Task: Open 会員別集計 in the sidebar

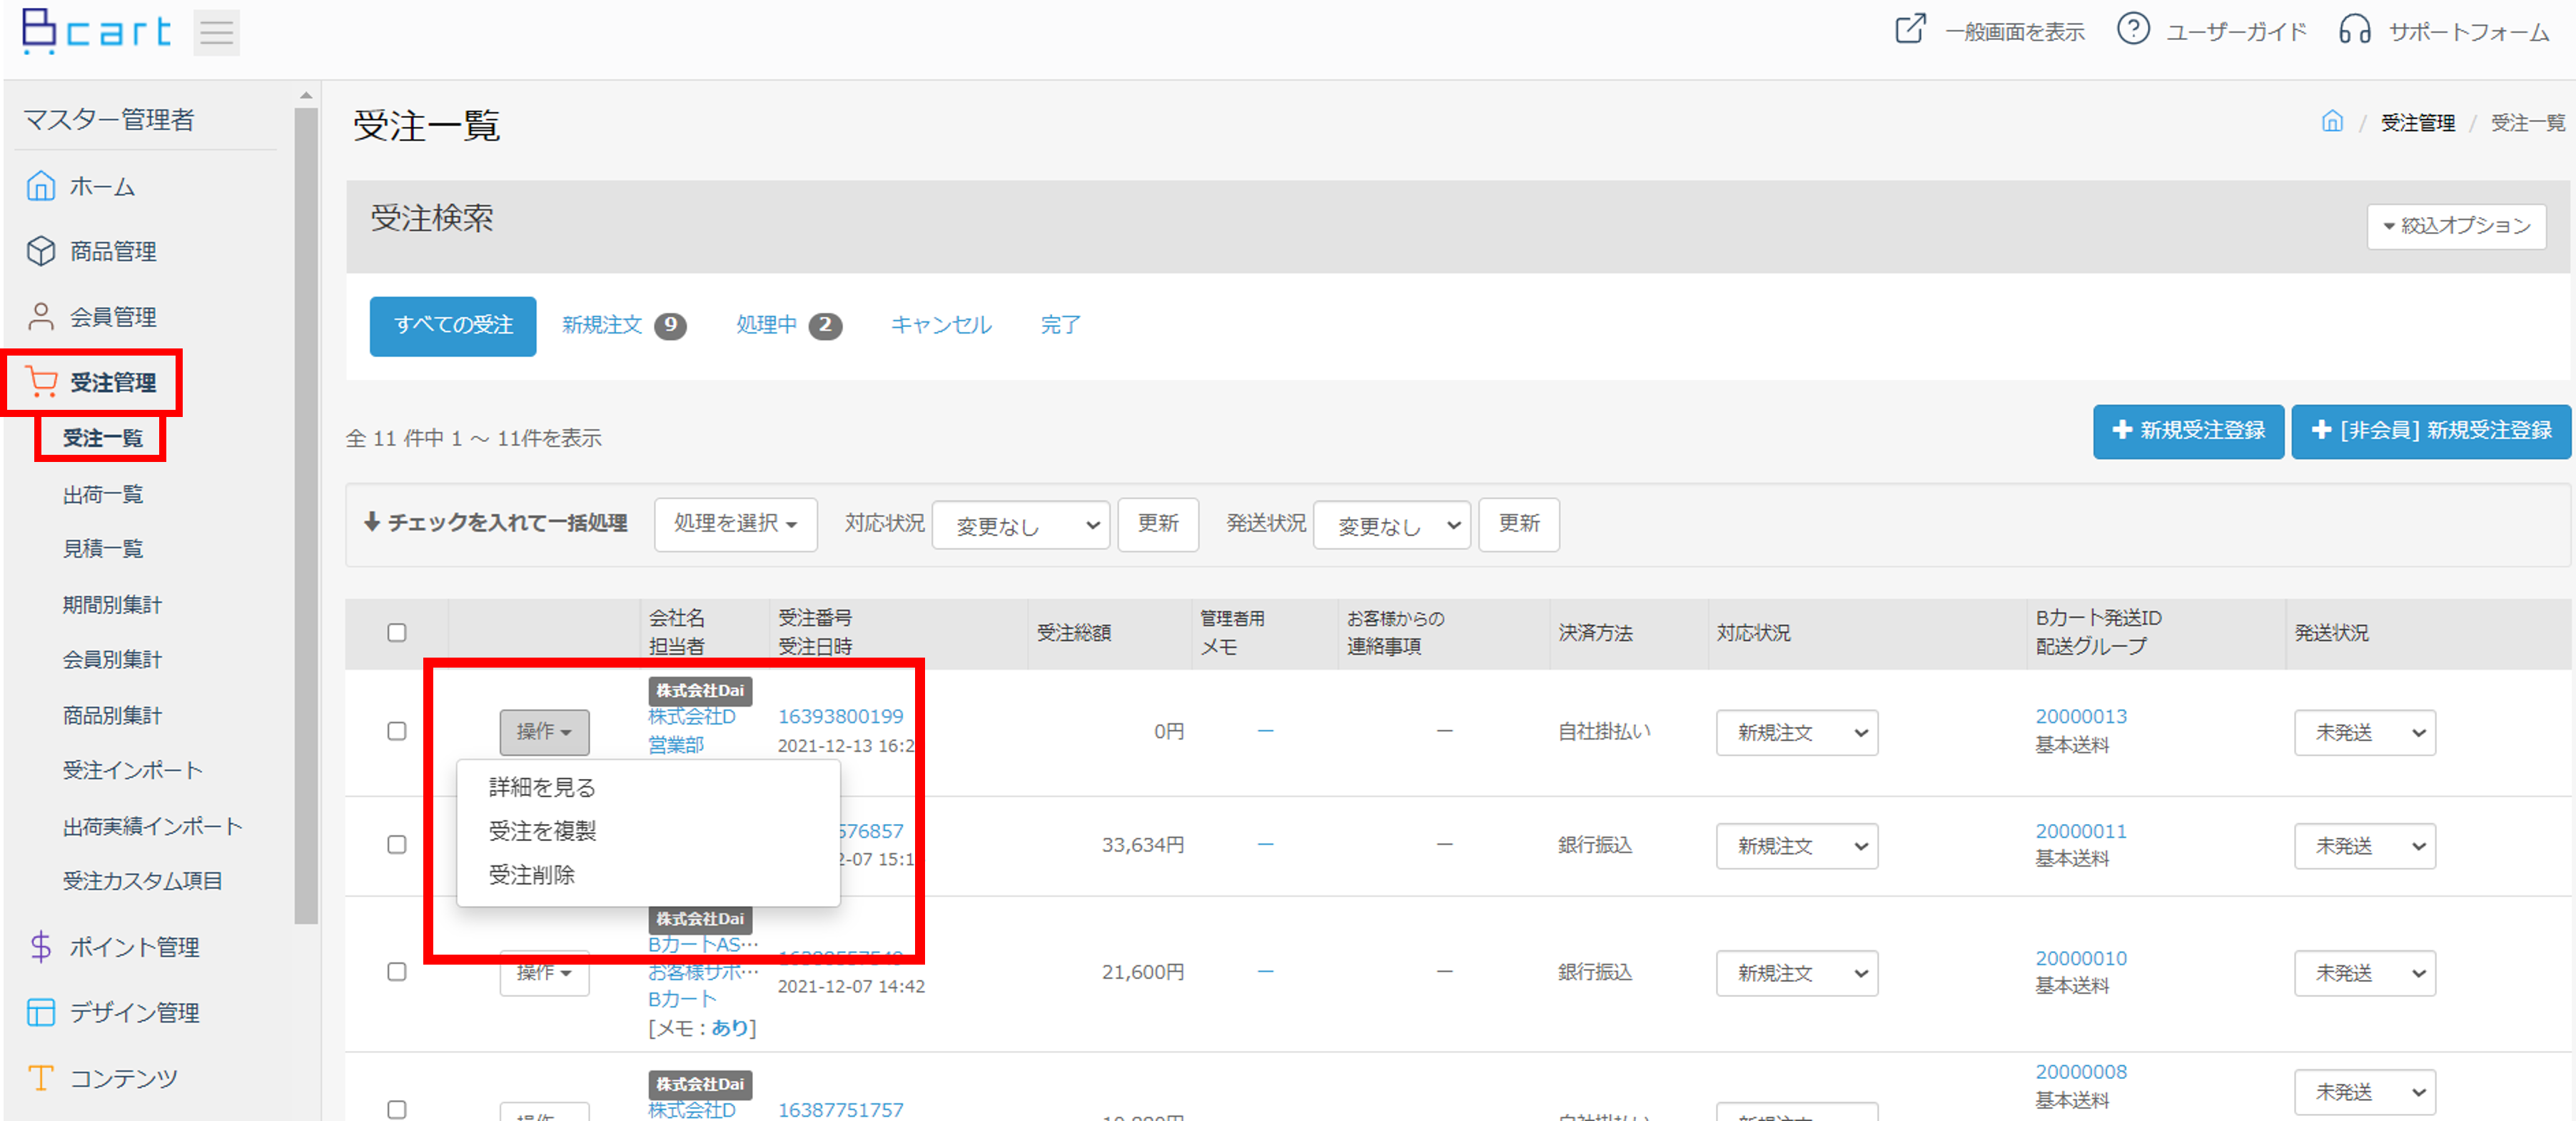Action: [112, 660]
